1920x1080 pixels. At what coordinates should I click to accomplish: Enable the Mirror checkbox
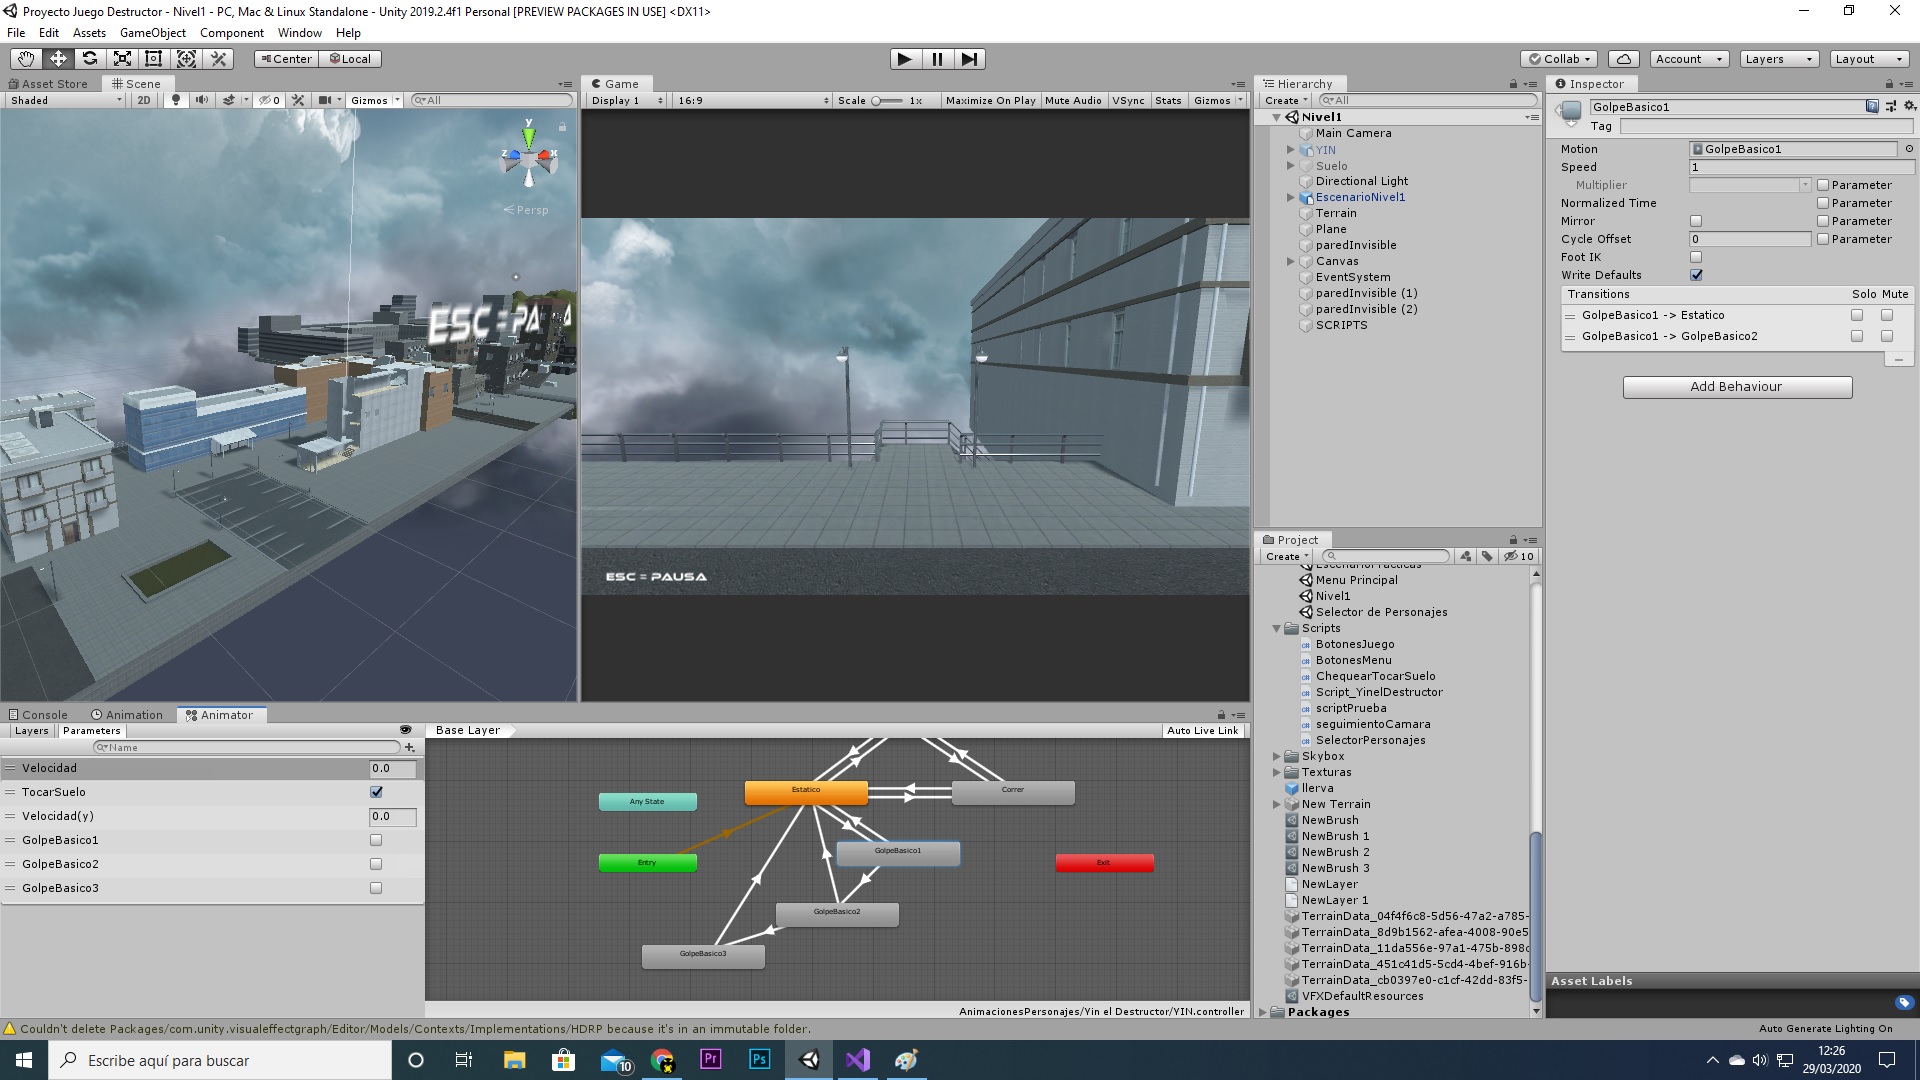coord(1696,221)
